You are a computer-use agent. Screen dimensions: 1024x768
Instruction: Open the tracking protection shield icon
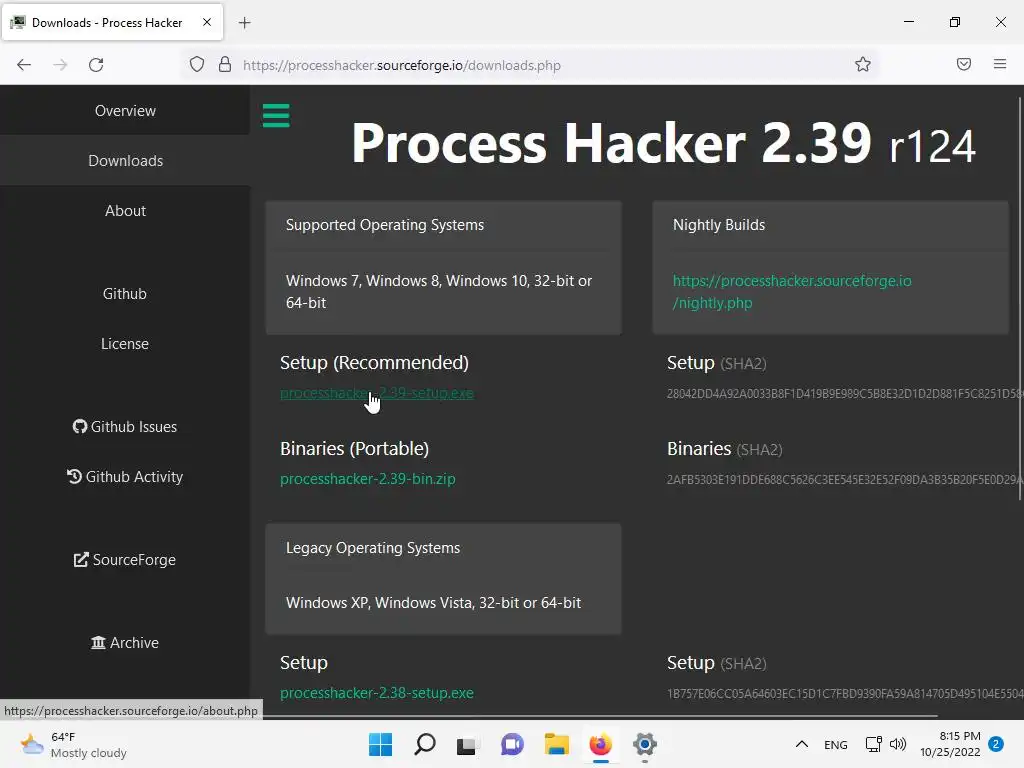pyautogui.click(x=197, y=64)
